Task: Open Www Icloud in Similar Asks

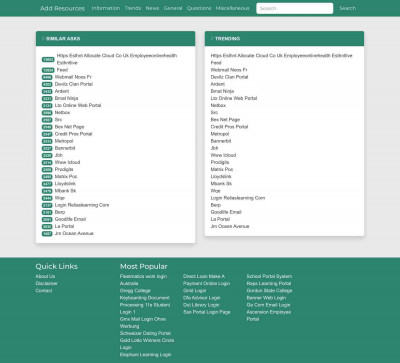Action: point(67,162)
